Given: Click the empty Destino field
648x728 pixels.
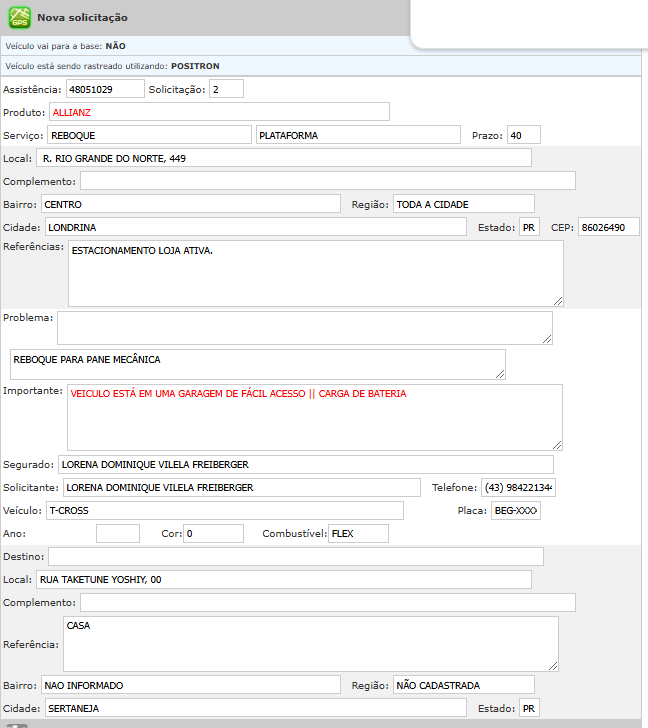Looking at the screenshot, I should click(295, 556).
